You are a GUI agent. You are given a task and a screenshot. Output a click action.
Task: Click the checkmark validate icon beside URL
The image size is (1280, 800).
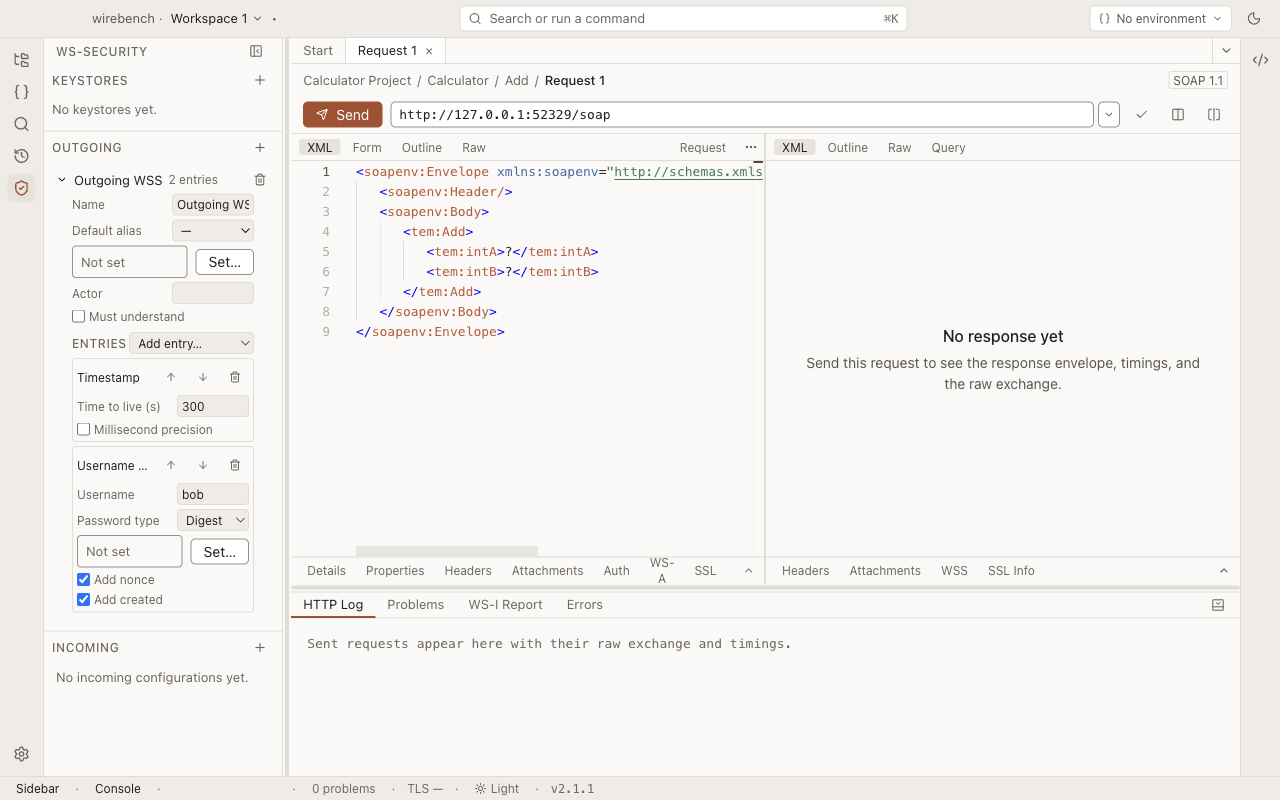point(1142,115)
